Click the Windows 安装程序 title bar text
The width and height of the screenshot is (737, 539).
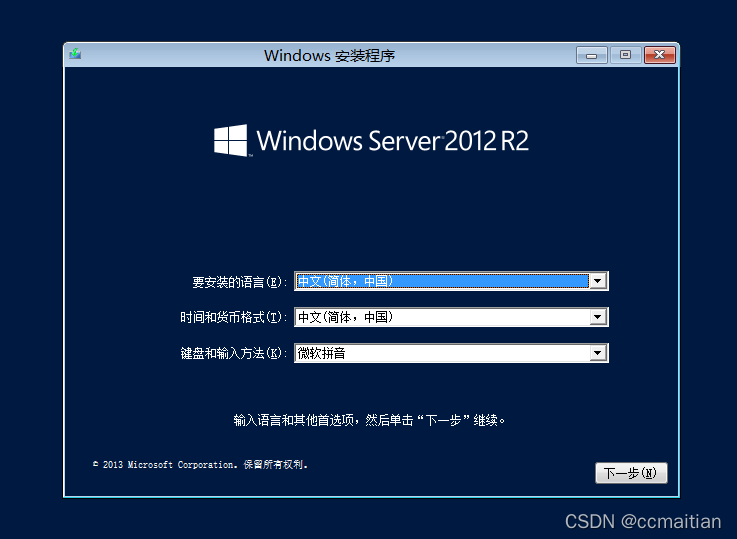coord(329,55)
